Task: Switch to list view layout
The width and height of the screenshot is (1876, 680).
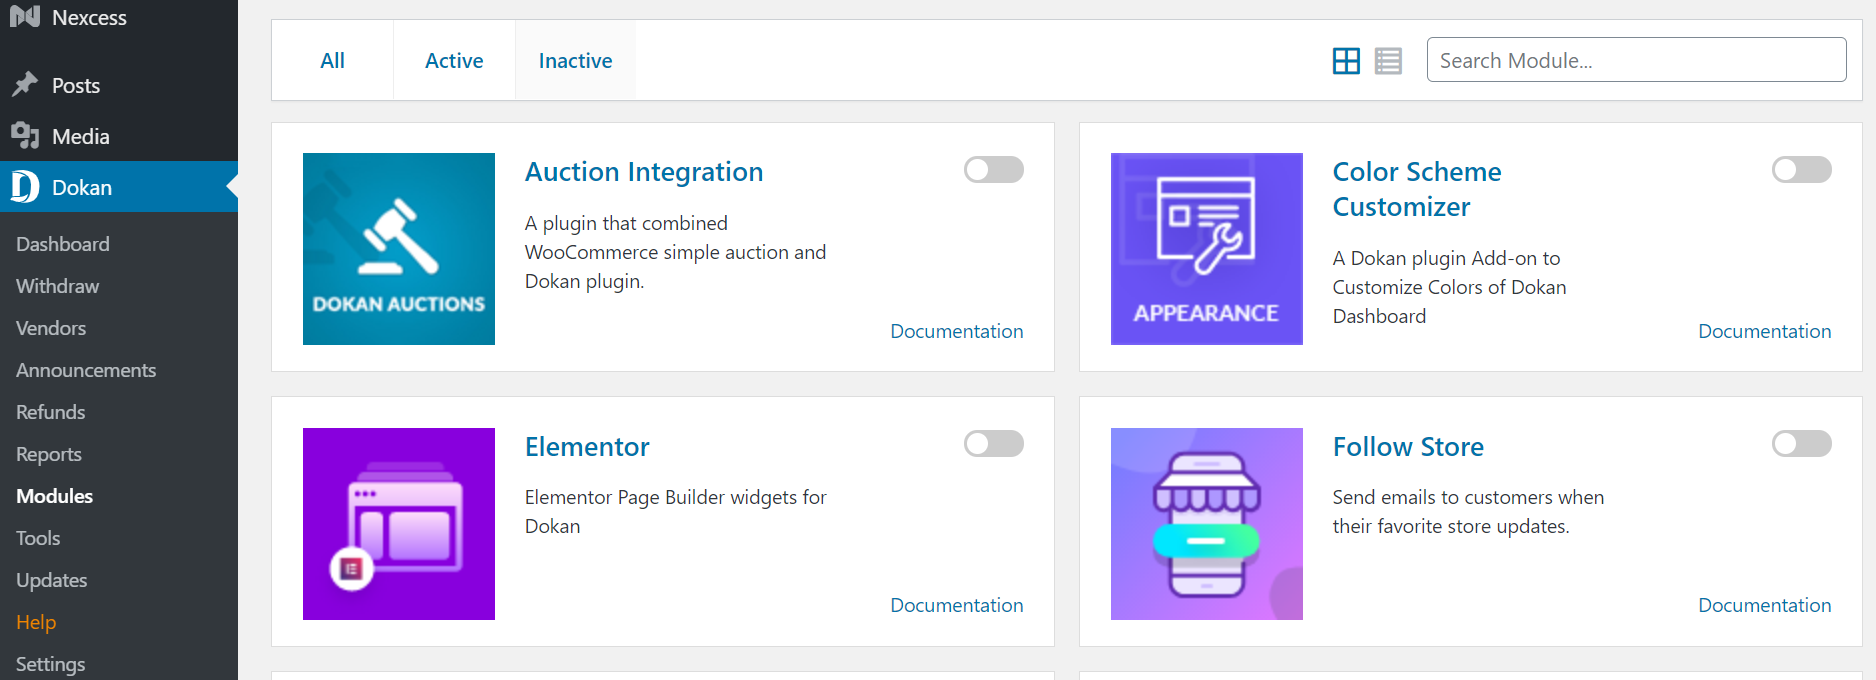Action: coord(1388,61)
